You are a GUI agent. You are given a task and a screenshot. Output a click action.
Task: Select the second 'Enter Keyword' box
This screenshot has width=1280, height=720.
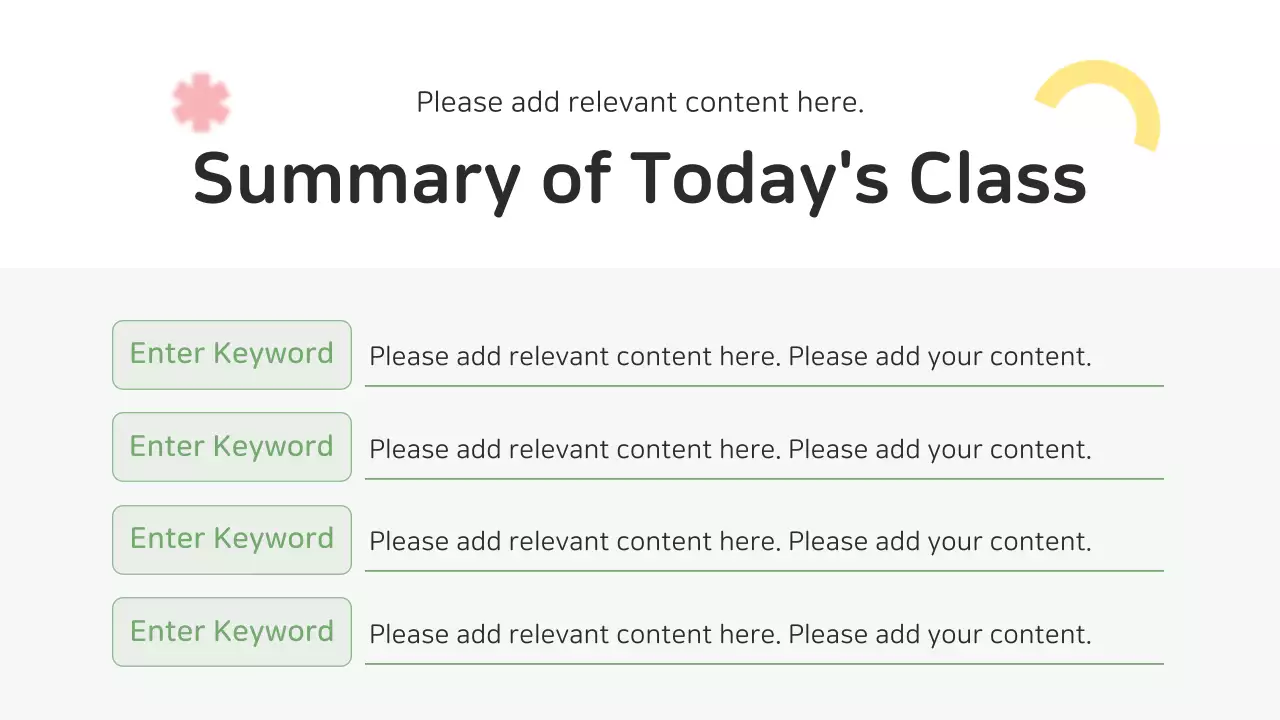click(x=232, y=447)
